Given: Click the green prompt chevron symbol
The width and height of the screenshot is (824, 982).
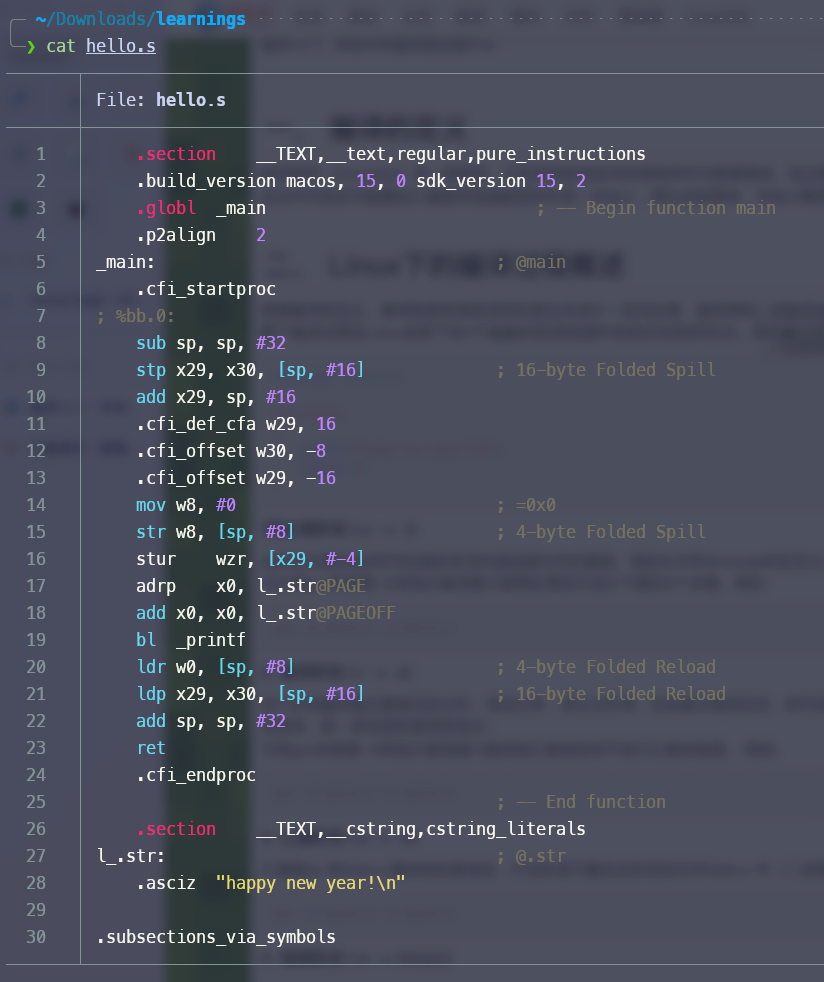Looking at the screenshot, I should (31, 46).
